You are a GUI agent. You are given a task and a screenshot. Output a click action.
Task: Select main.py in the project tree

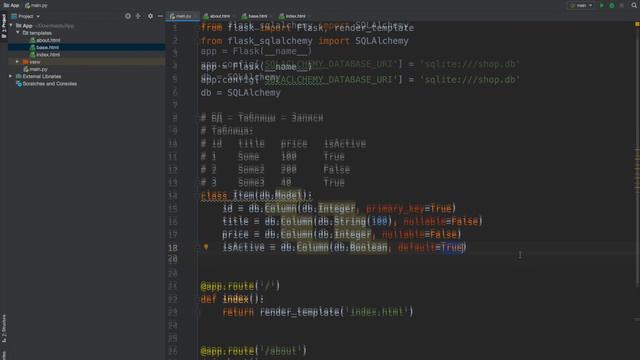pyautogui.click(x=36, y=69)
